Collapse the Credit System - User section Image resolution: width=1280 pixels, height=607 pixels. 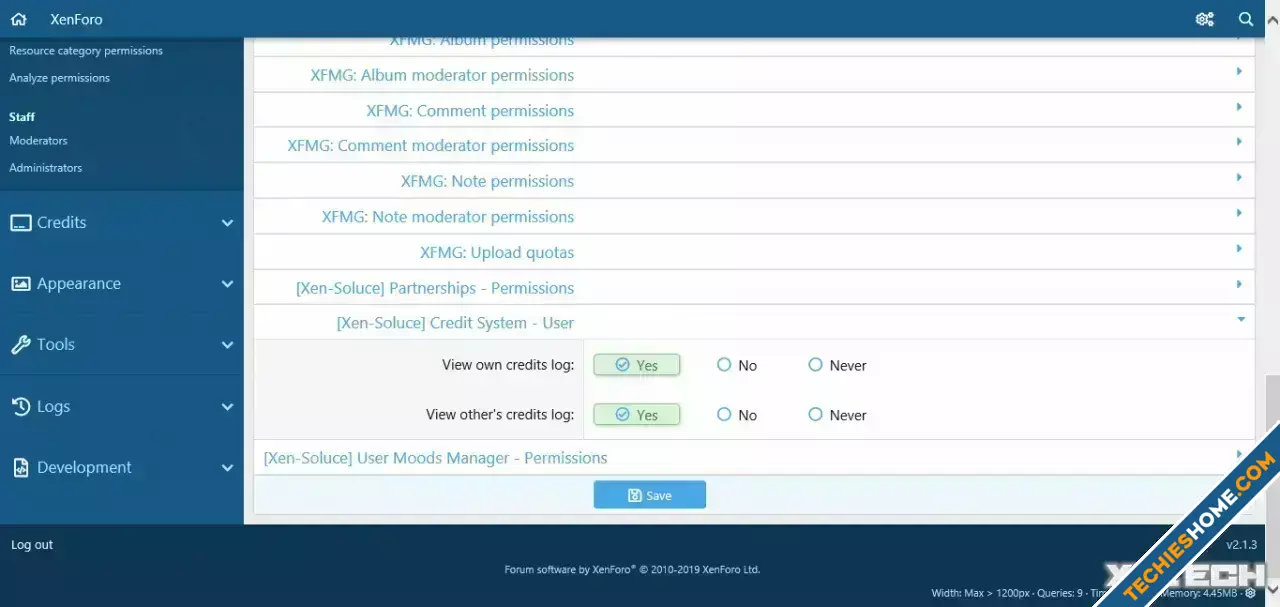coord(754,323)
